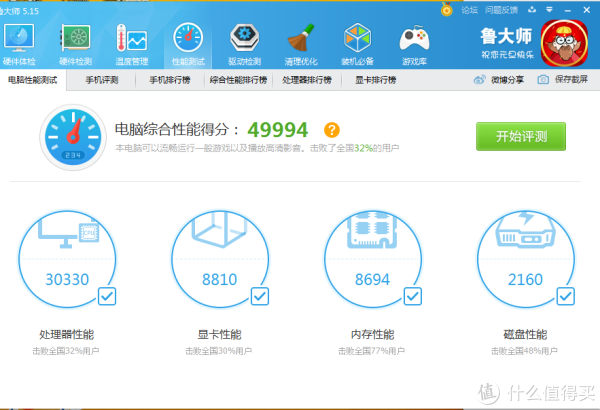Open the 游戏库 game library controller icon
The image size is (600, 410).
(x=414, y=38)
